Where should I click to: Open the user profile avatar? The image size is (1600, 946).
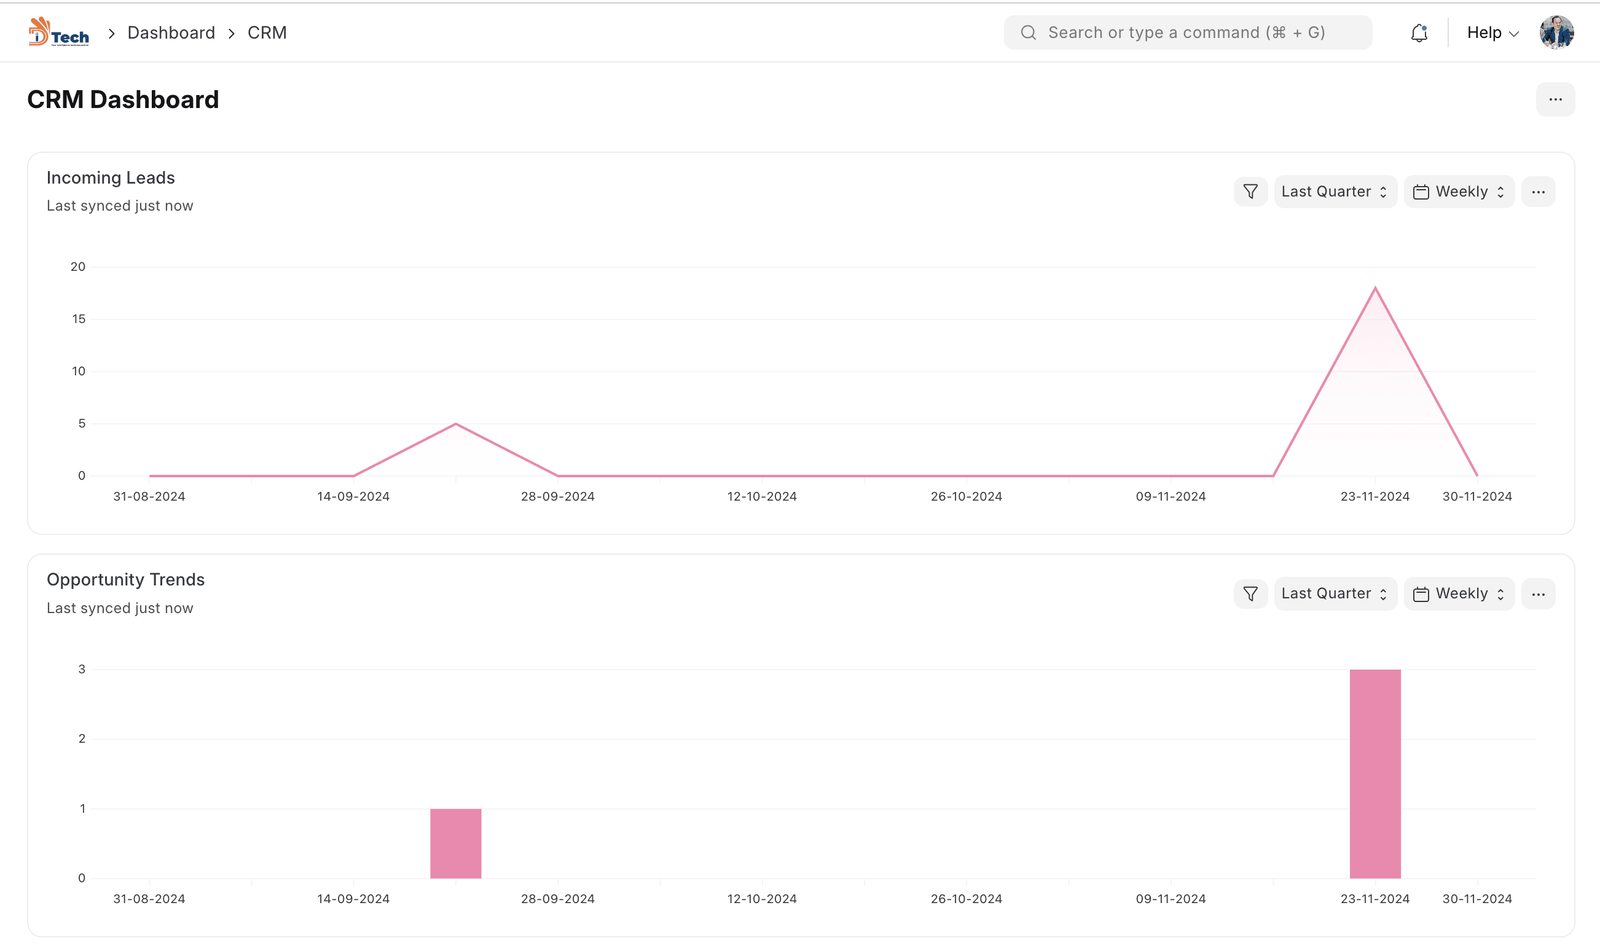pyautogui.click(x=1556, y=33)
